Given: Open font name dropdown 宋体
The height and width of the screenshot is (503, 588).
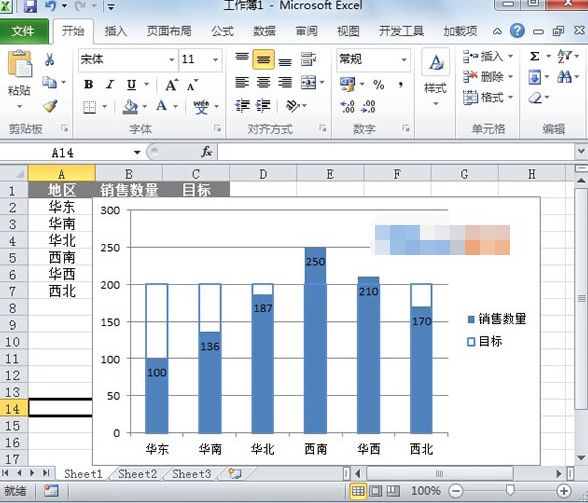Looking at the screenshot, I should tap(171, 60).
